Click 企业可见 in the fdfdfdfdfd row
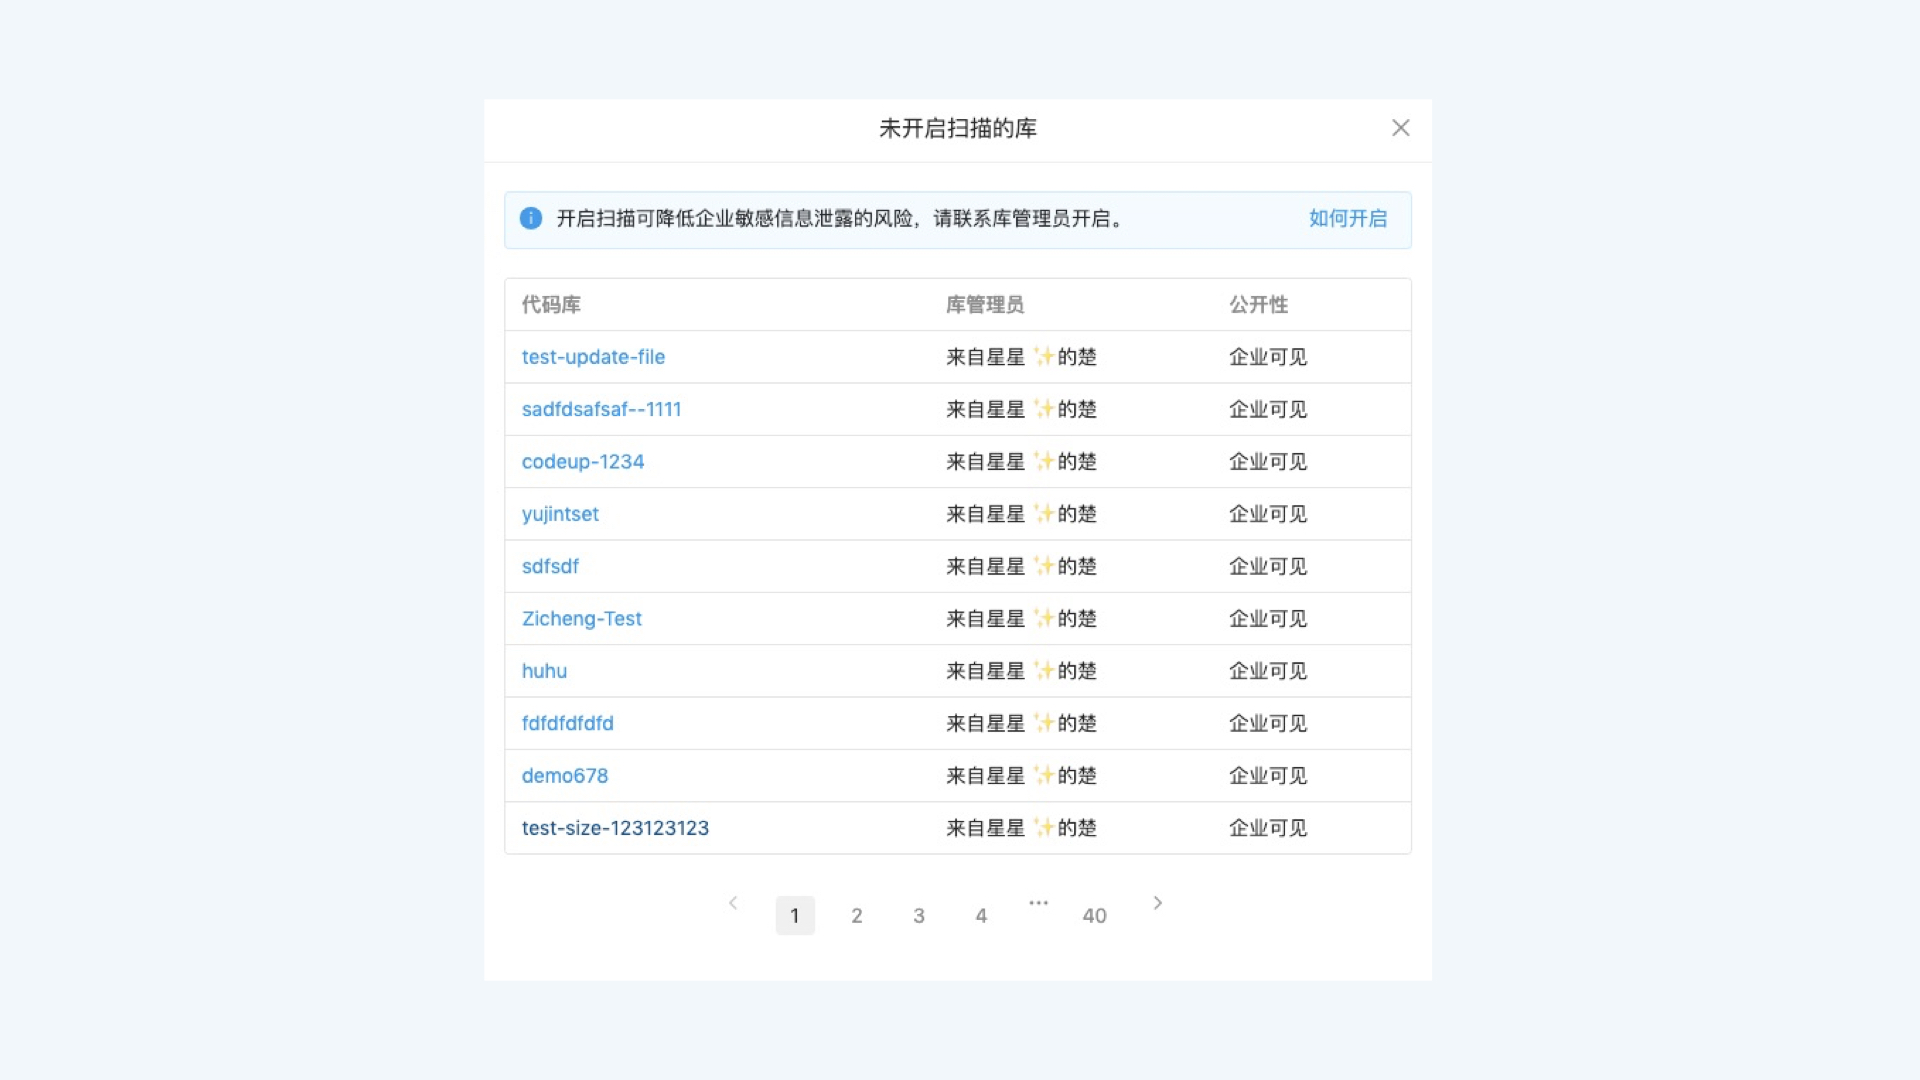Viewport: 1920px width, 1080px height. (1268, 723)
